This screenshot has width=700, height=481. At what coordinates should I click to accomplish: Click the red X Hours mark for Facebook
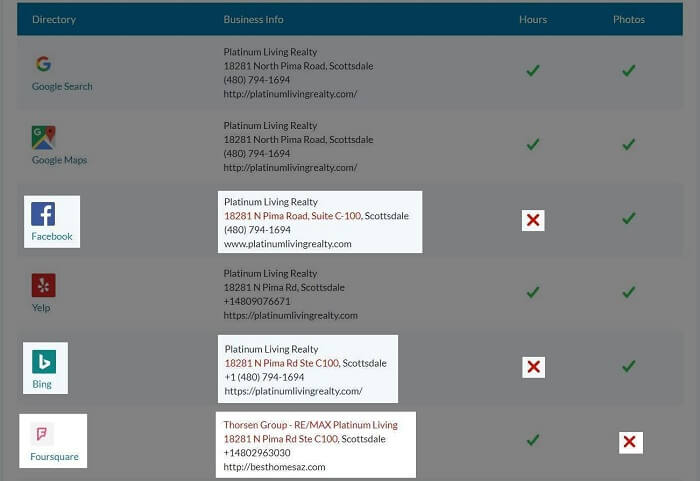(x=533, y=220)
